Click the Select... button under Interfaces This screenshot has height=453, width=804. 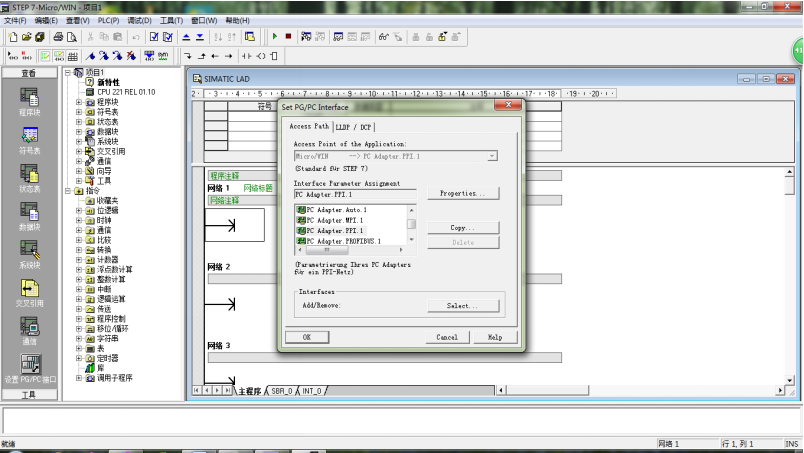coord(463,306)
